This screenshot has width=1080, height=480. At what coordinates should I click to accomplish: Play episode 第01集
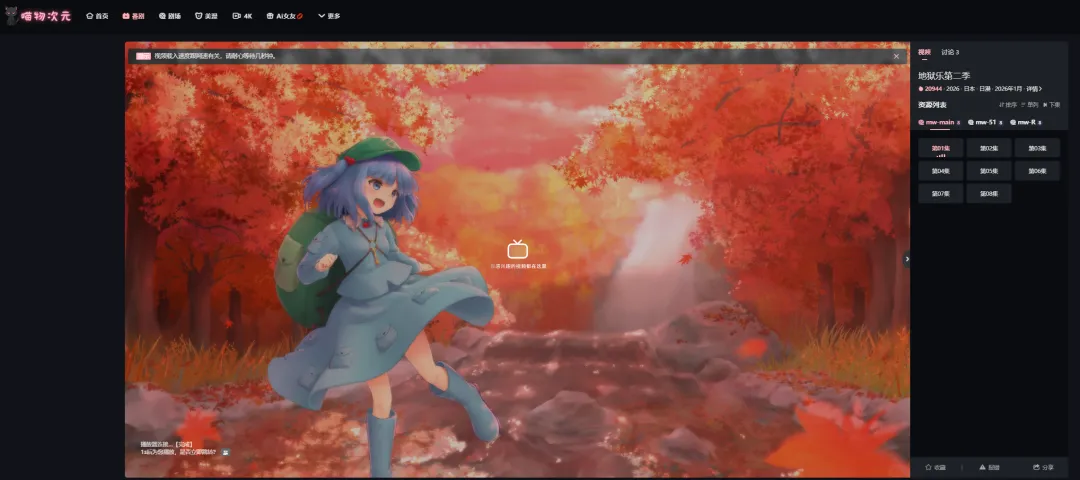940,148
